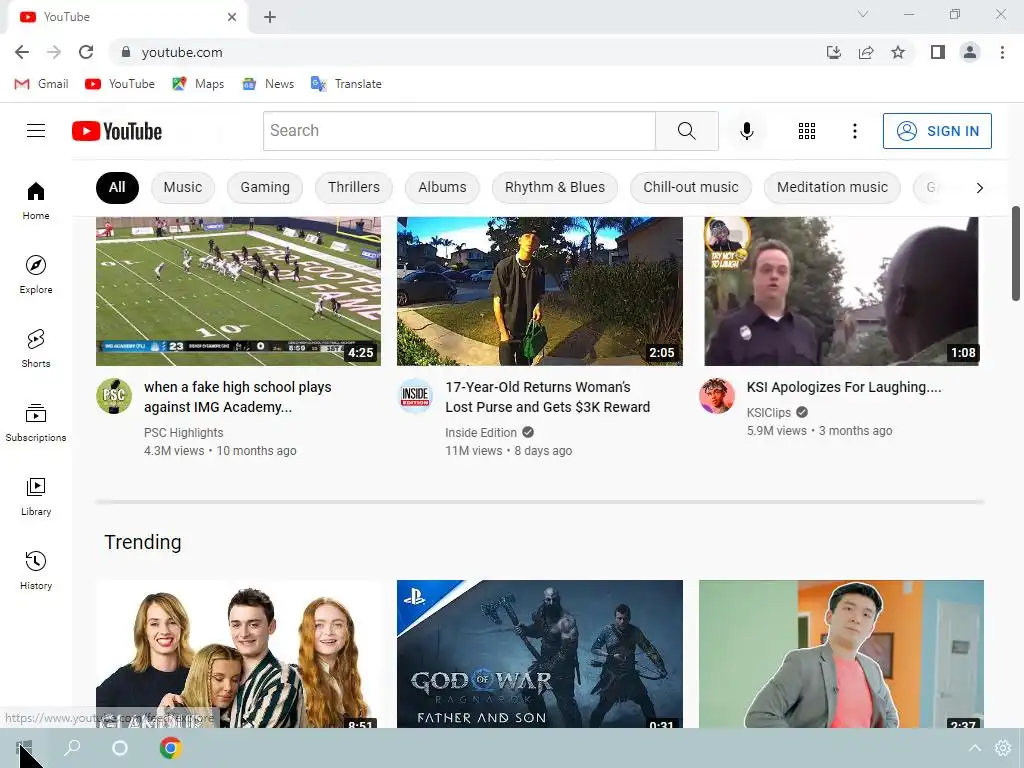Viewport: 1024px width, 768px height.
Task: Click Inside Edition channel avatar
Action: 415,396
